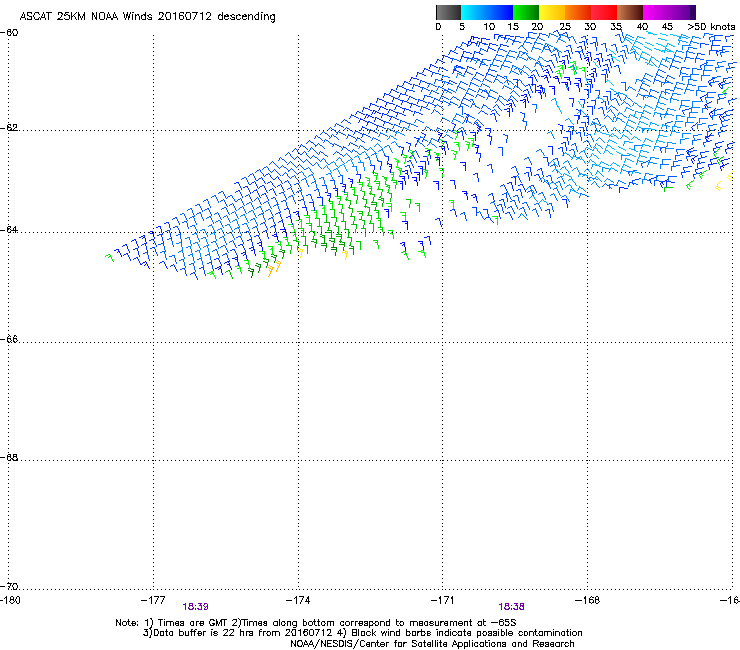The height and width of the screenshot is (650, 740).
Task: Choose the orange 25-30 knots color band
Action: point(578,12)
